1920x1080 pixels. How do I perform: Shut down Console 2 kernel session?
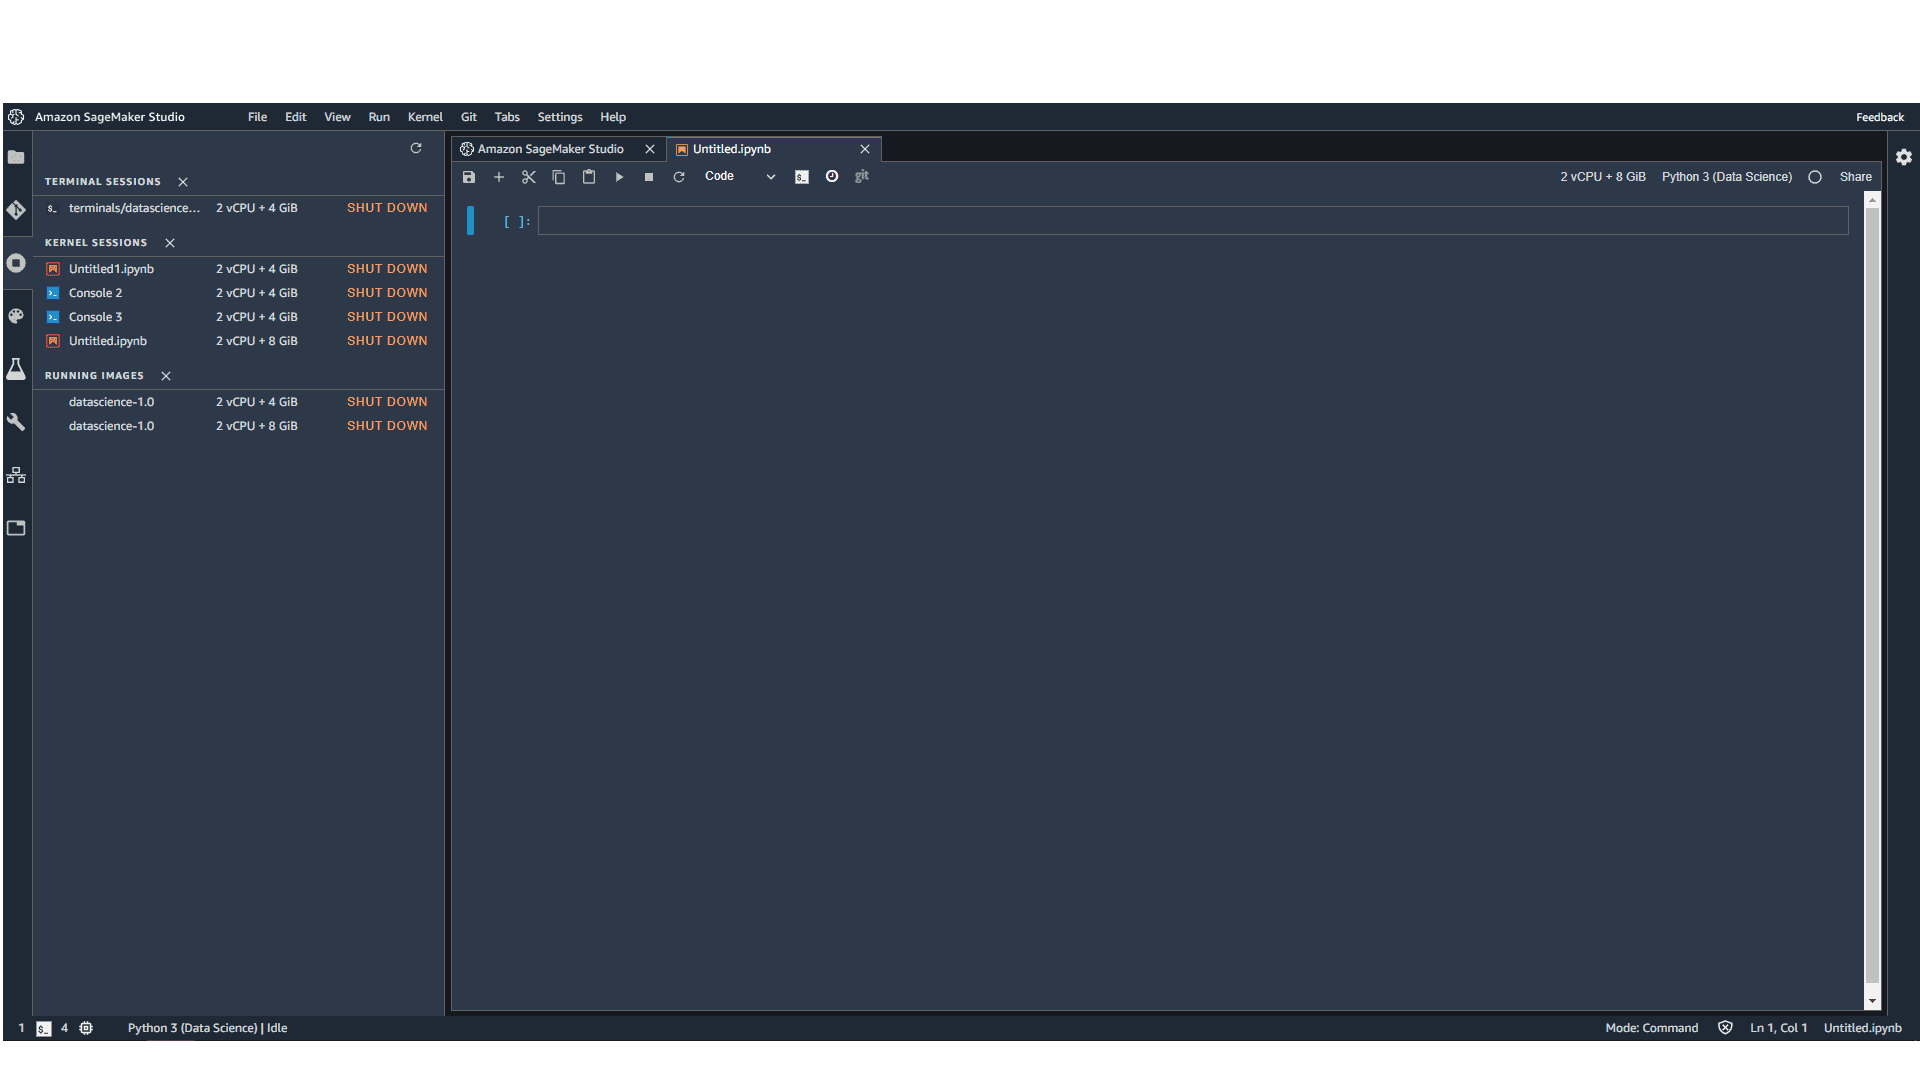[387, 293]
